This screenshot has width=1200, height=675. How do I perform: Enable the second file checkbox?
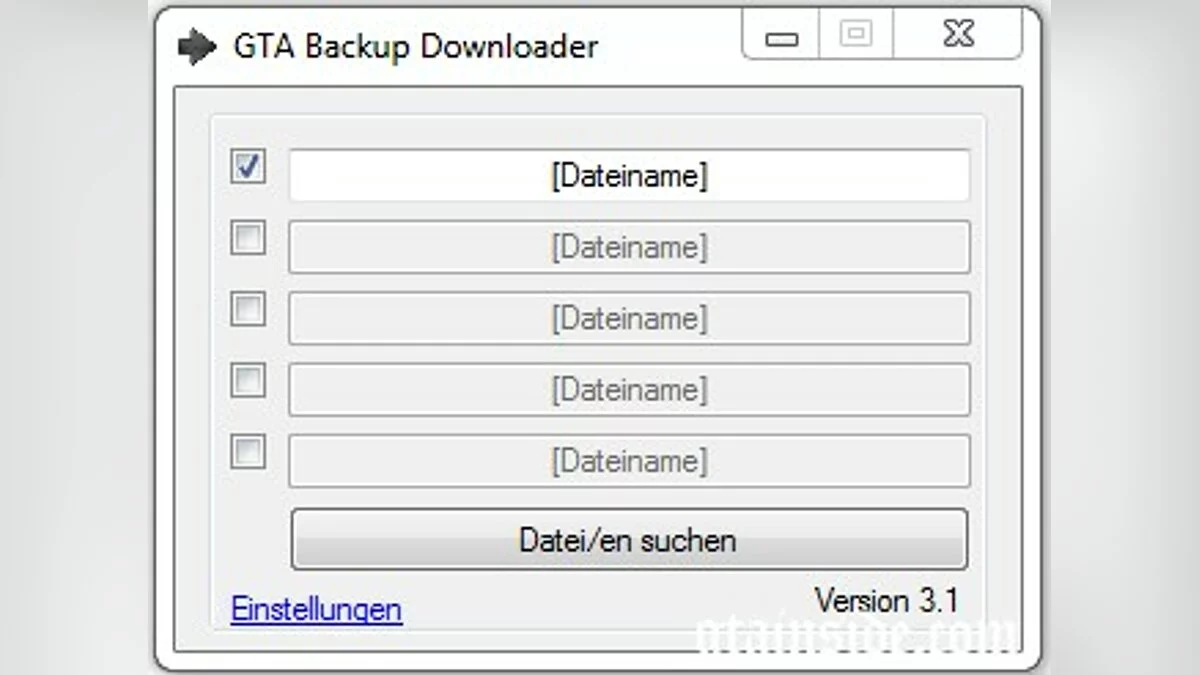(247, 240)
